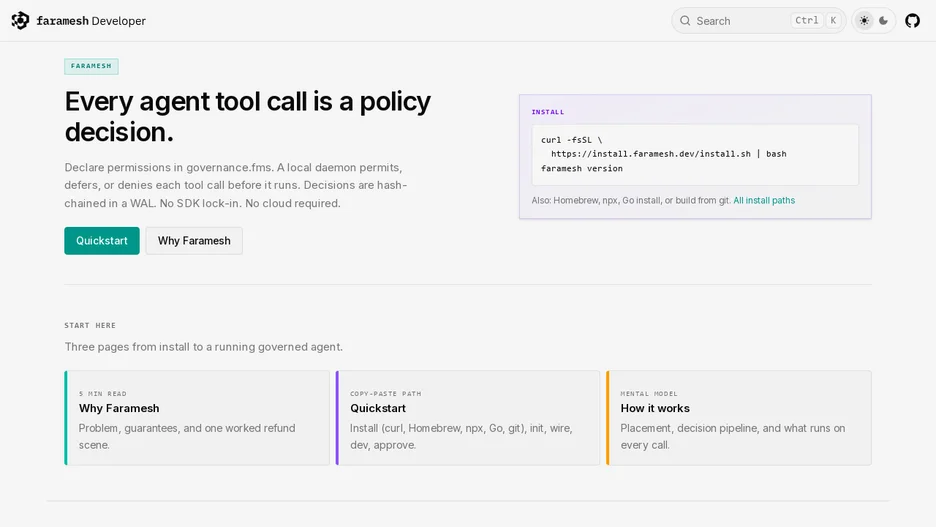The height and width of the screenshot is (527, 936).
Task: Click the FARAMESH badge label
Action: point(91,66)
